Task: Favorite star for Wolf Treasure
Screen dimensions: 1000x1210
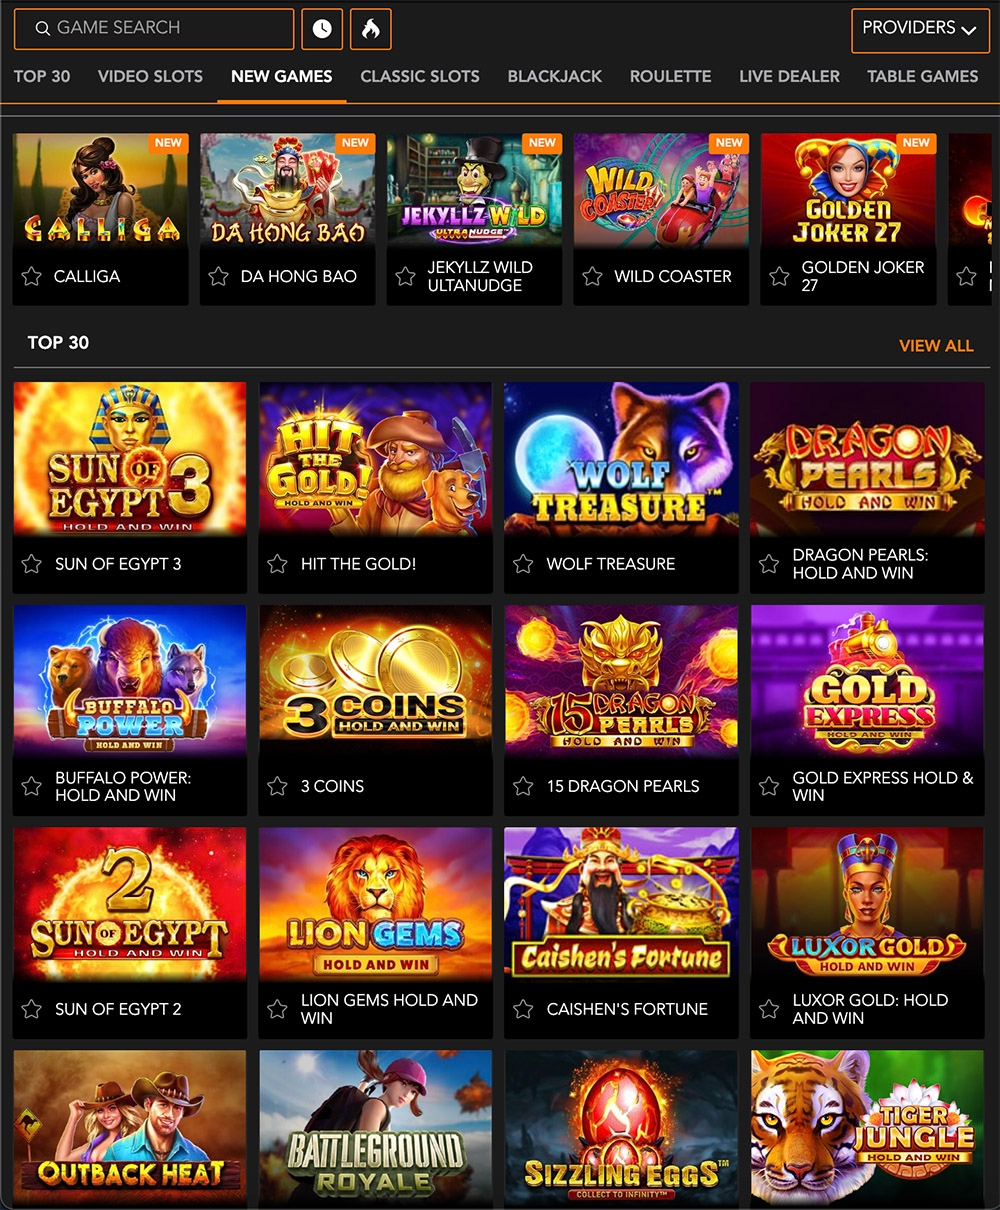Action: coord(523,564)
